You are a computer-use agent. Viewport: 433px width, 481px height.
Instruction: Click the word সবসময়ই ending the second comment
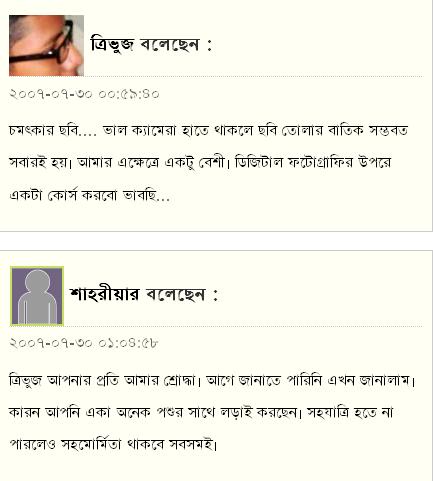coord(193,444)
